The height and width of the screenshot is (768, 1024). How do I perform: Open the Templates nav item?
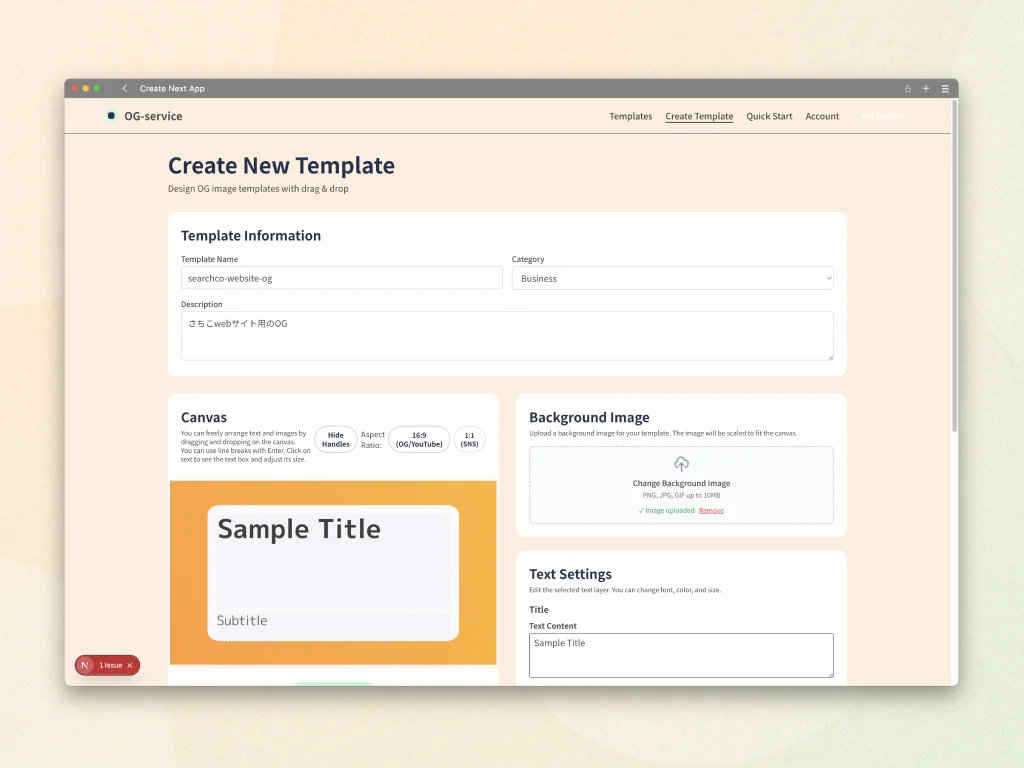coord(630,117)
